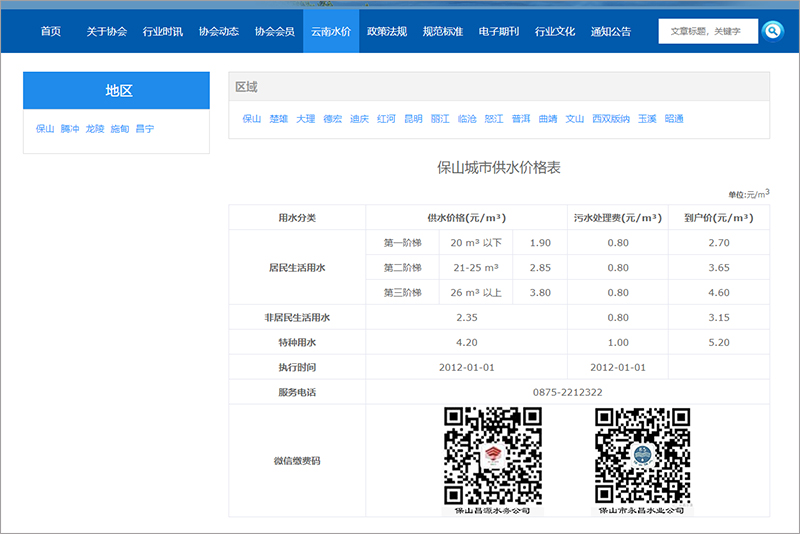Click the 第三阶梯 tier cell
The height and width of the screenshot is (534, 800).
[403, 293]
